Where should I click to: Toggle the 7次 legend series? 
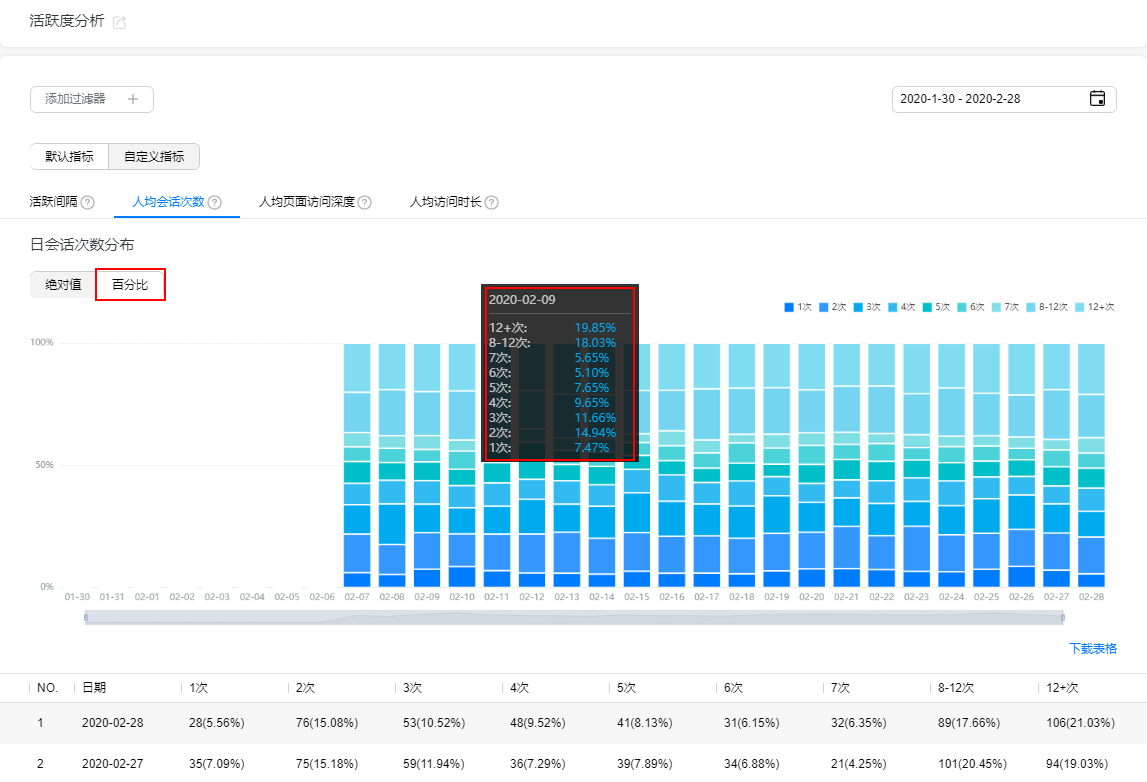click(x=1005, y=307)
